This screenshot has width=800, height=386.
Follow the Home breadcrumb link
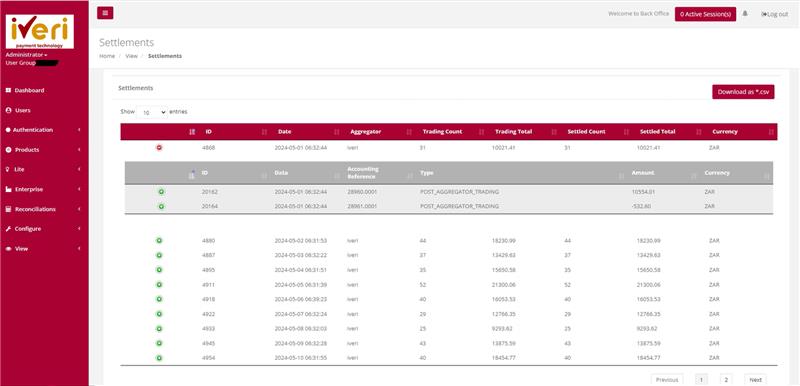(x=107, y=56)
